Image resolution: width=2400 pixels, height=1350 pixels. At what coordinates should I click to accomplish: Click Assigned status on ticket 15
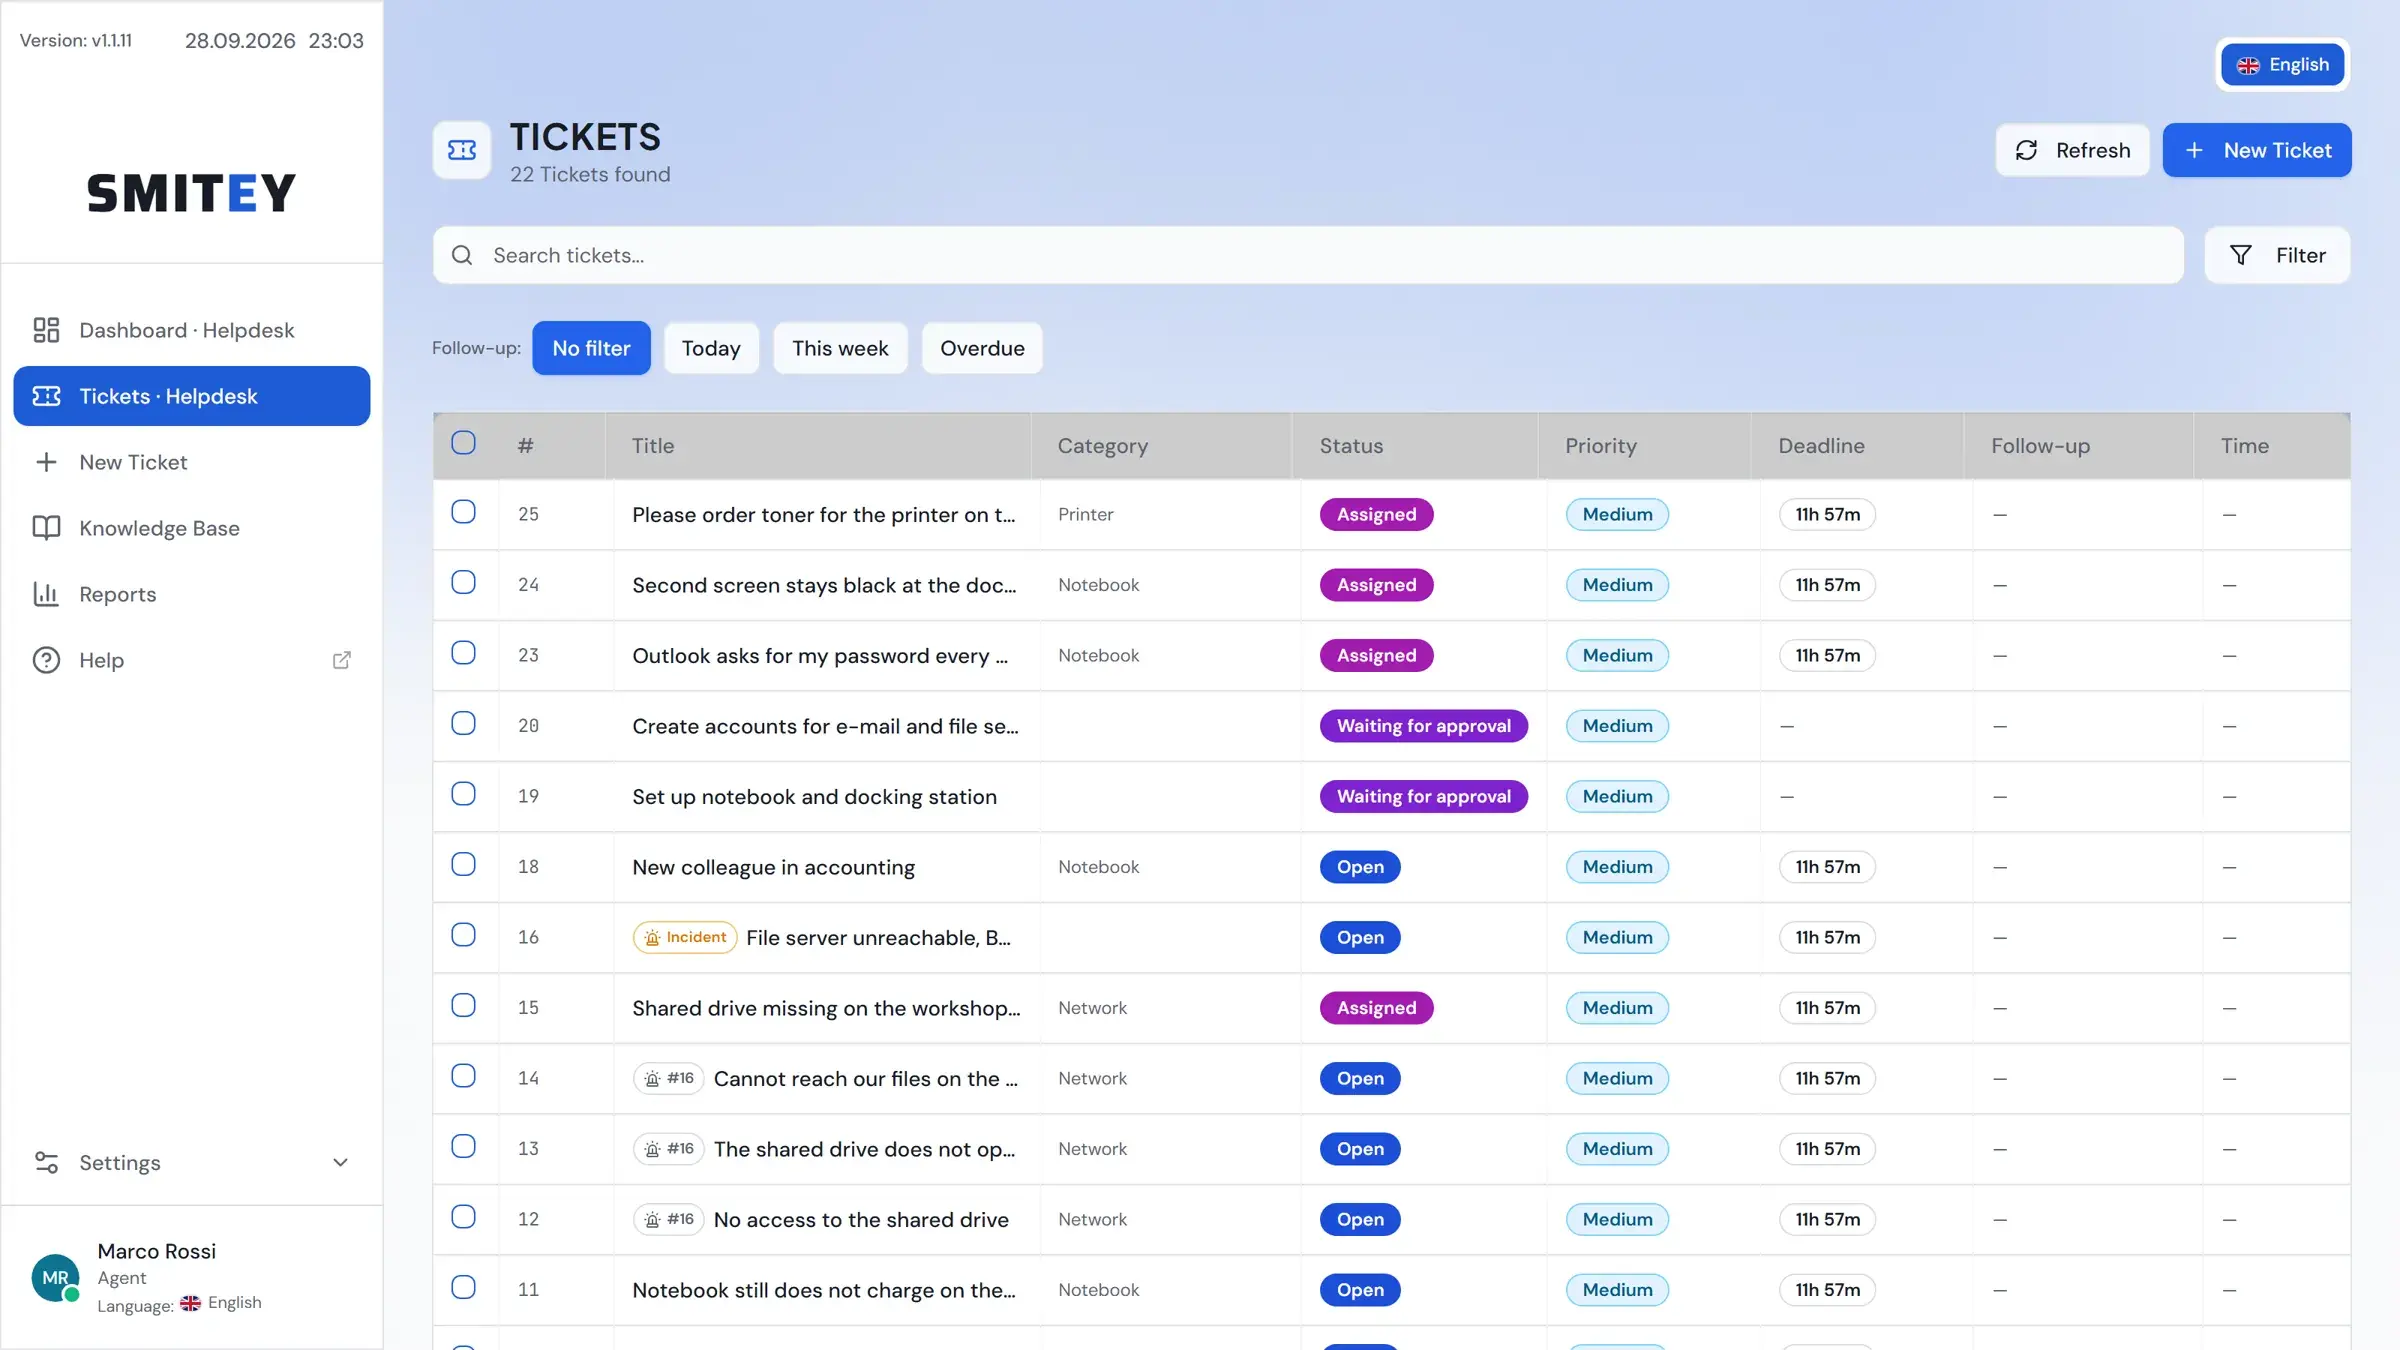pos(1376,1008)
